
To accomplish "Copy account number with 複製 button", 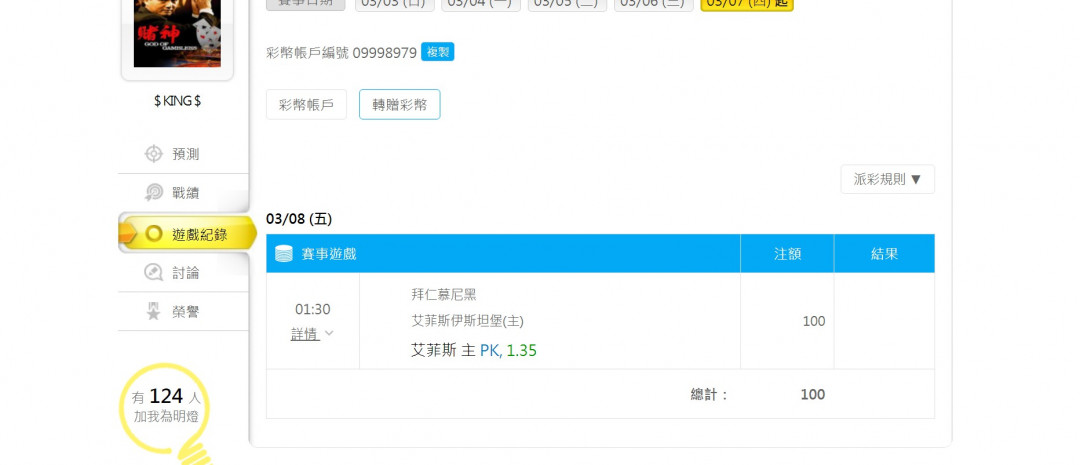I will pyautogui.click(x=437, y=52).
